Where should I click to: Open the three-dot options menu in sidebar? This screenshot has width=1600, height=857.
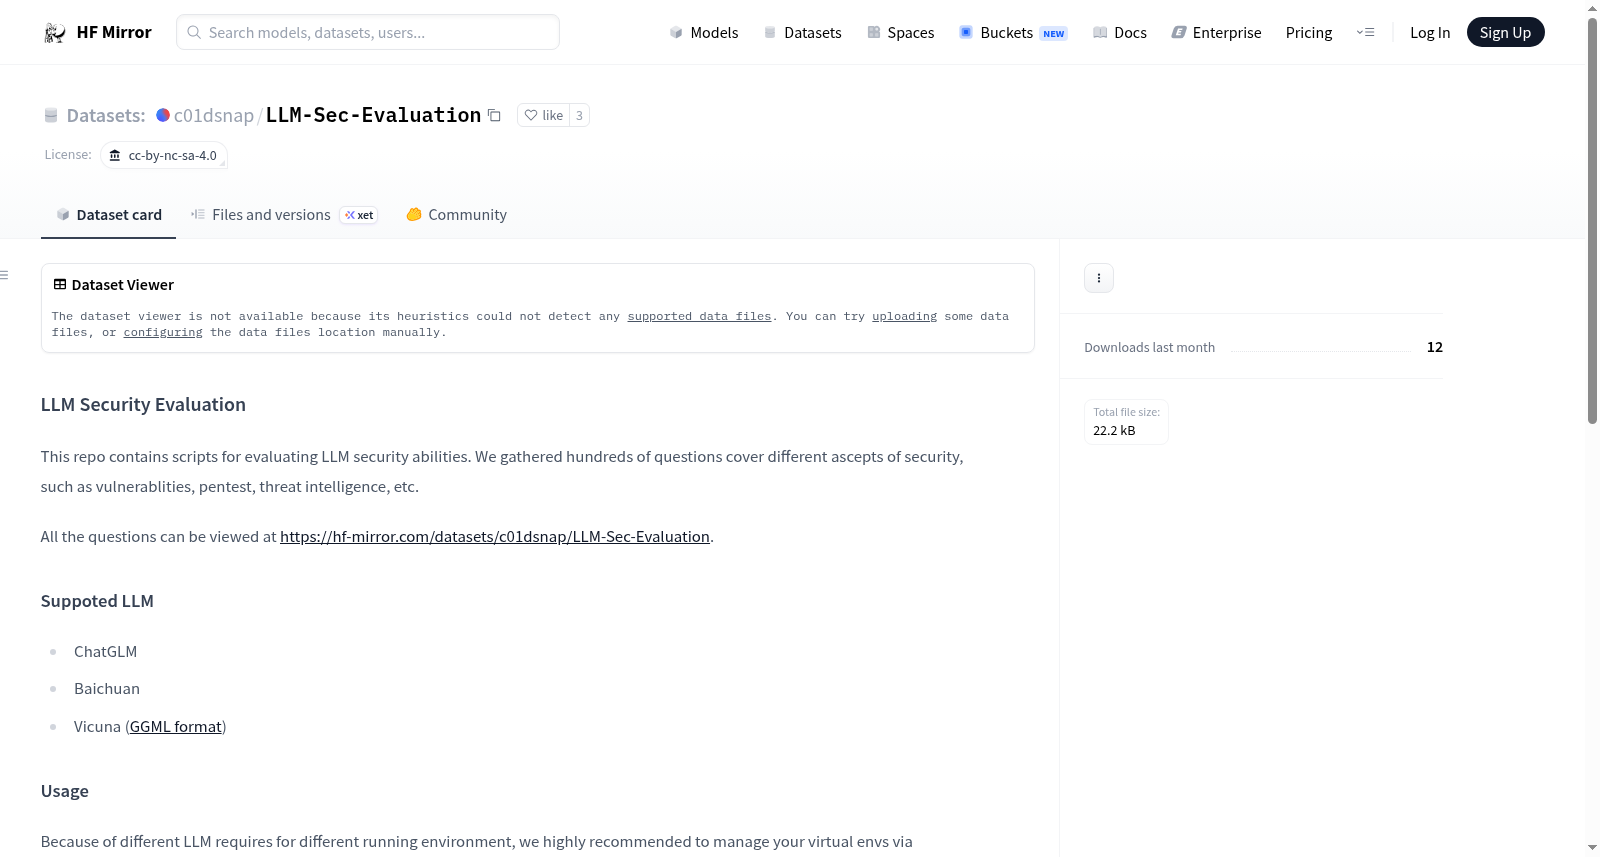tap(1099, 278)
